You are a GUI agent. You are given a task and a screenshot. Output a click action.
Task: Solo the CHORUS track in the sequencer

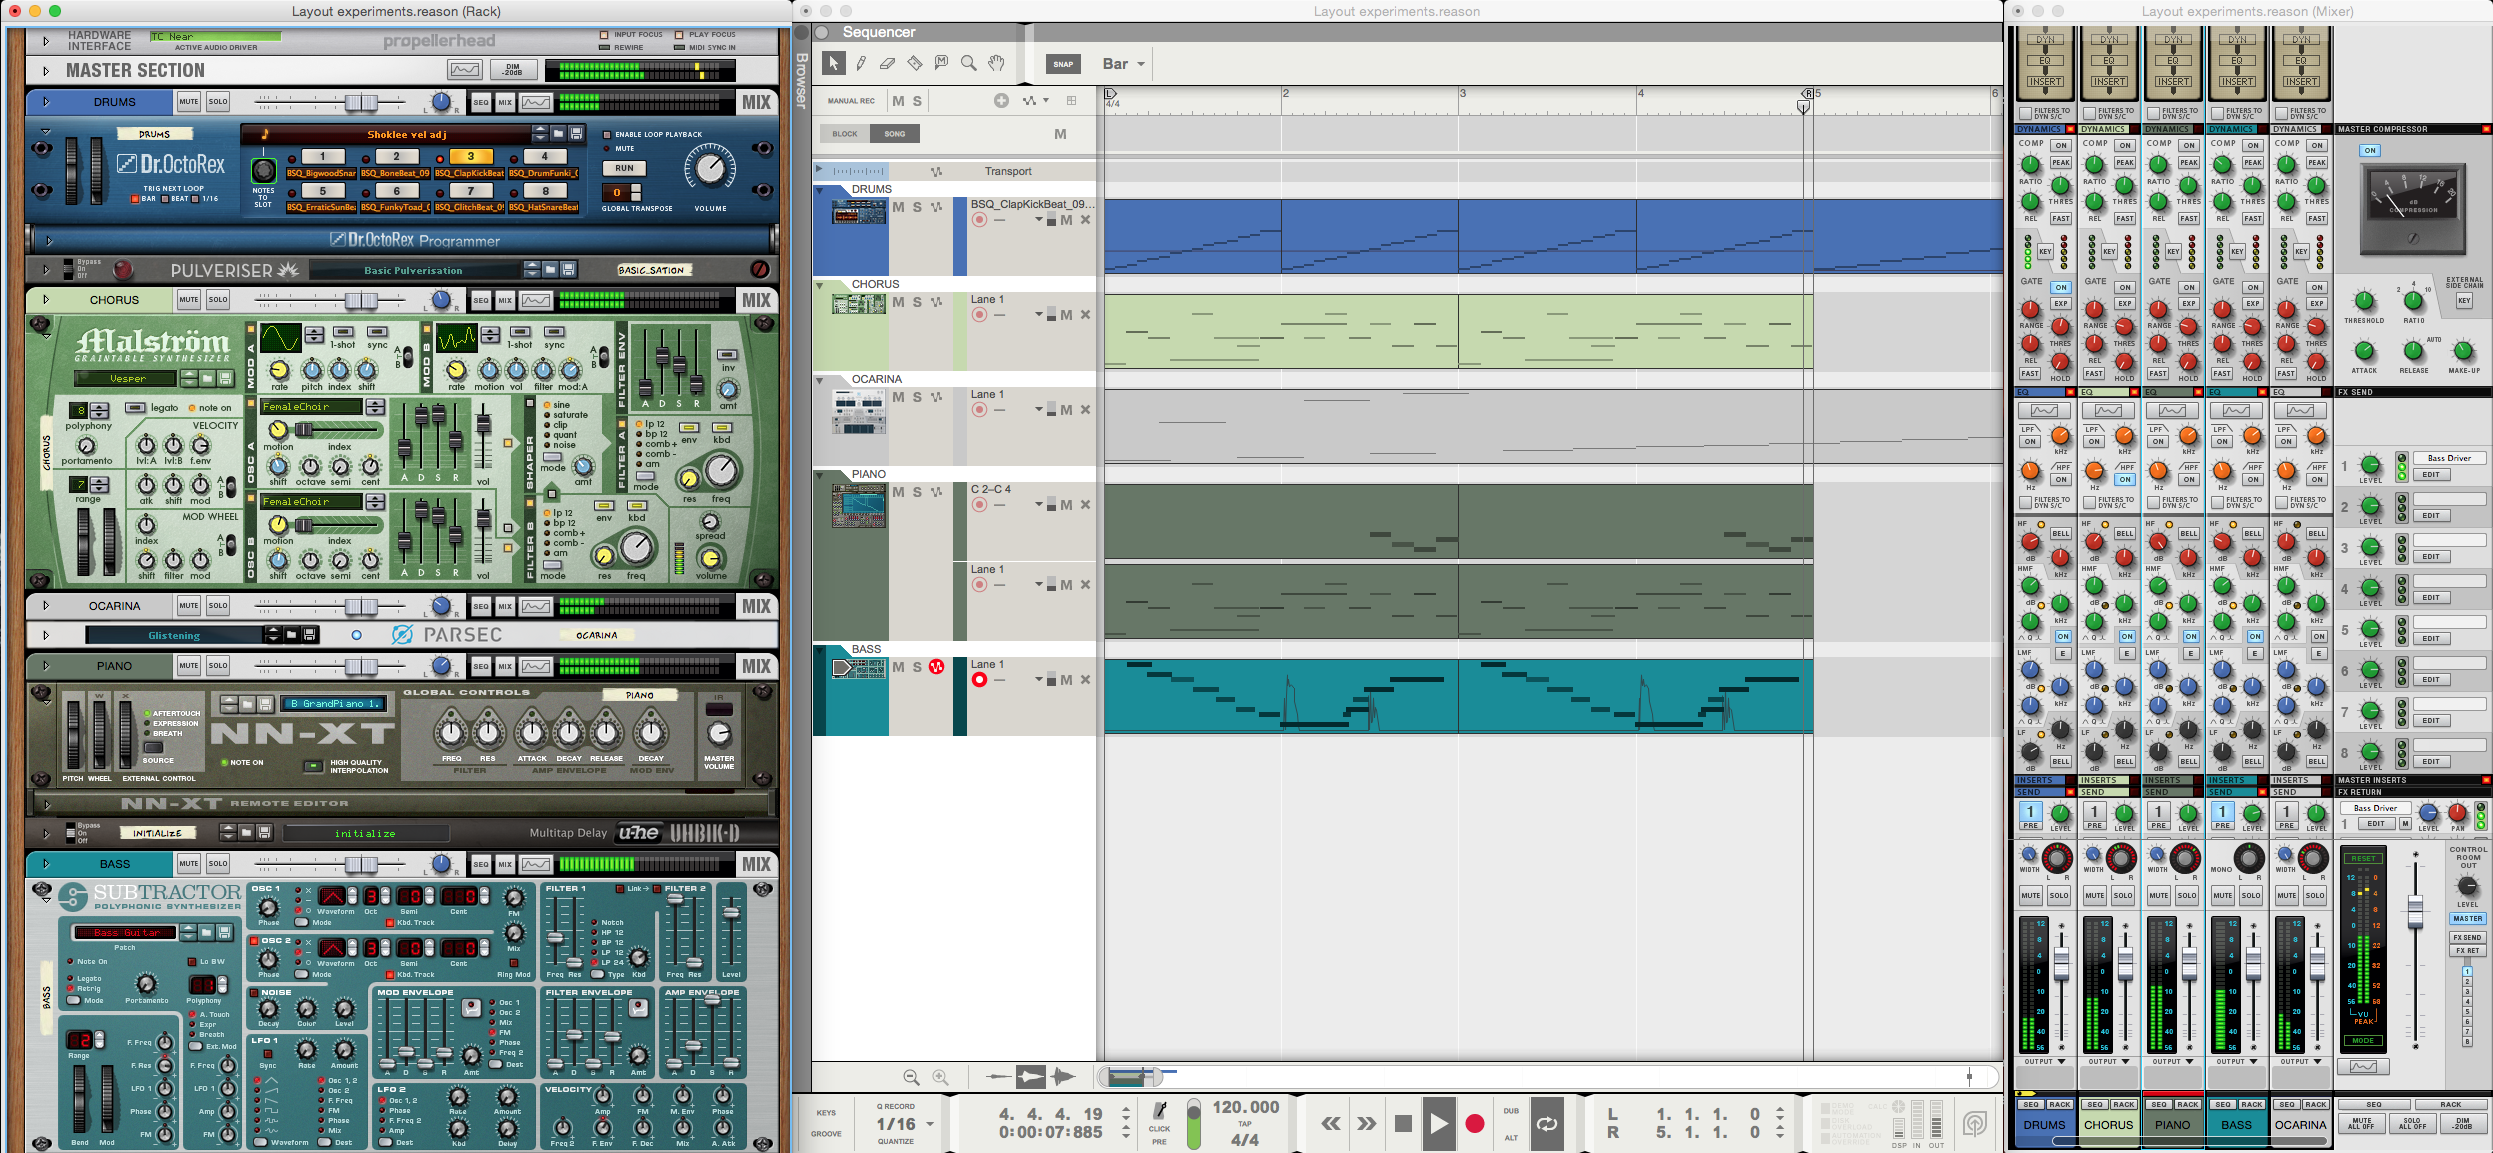tap(917, 302)
